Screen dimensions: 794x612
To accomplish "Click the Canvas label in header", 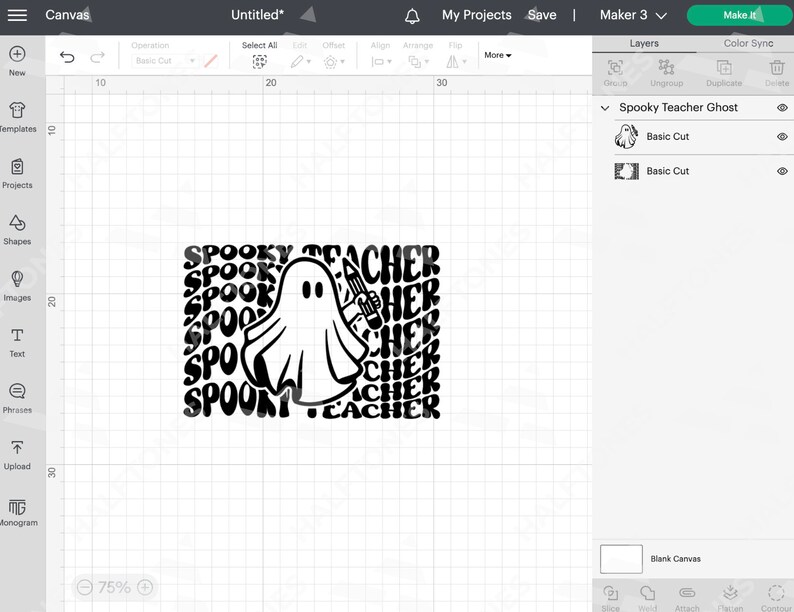I will tap(67, 15).
